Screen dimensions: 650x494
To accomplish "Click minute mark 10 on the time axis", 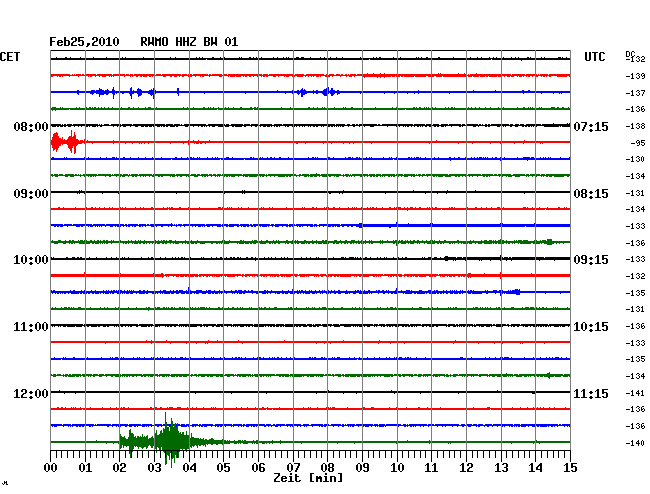I will click(x=397, y=468).
